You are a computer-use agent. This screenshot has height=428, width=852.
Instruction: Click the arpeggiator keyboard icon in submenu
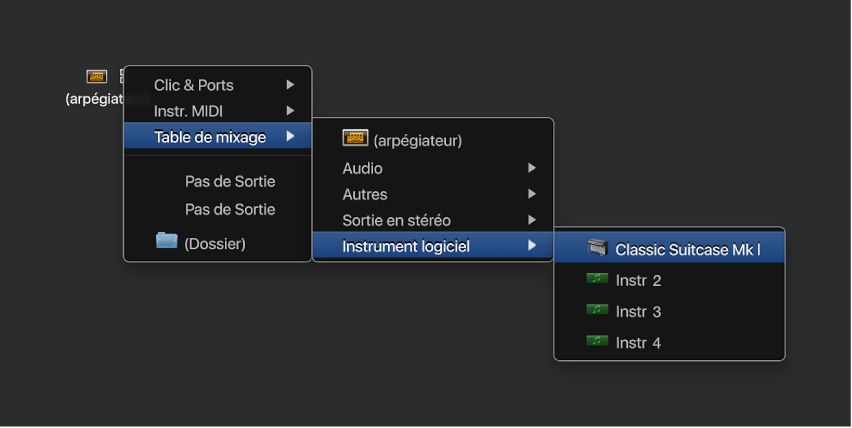coord(355,139)
